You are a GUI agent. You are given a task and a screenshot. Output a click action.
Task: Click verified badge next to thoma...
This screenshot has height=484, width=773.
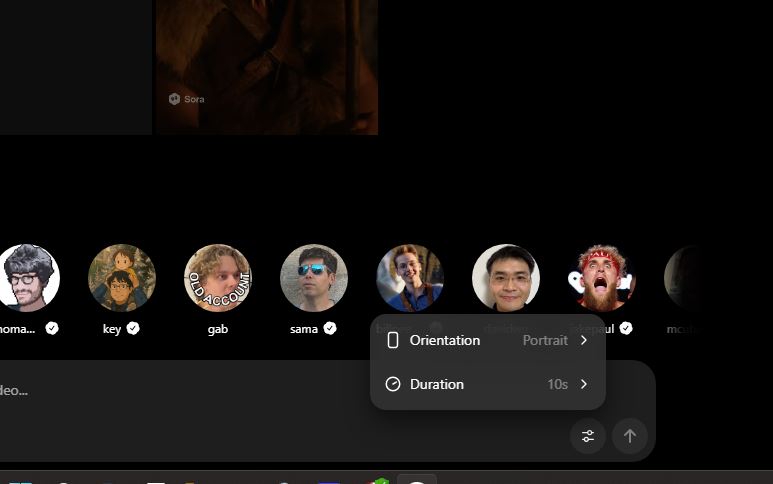pos(52,328)
